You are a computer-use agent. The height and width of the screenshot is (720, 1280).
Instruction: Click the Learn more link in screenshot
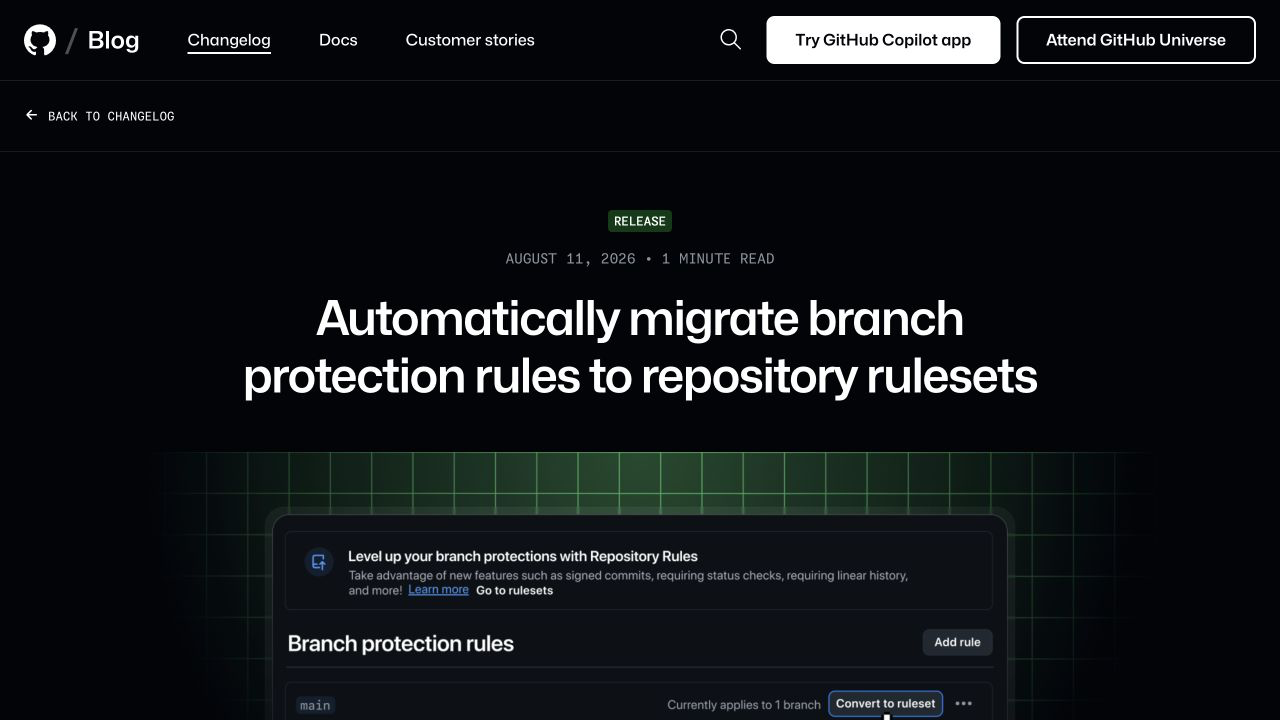[438, 590]
